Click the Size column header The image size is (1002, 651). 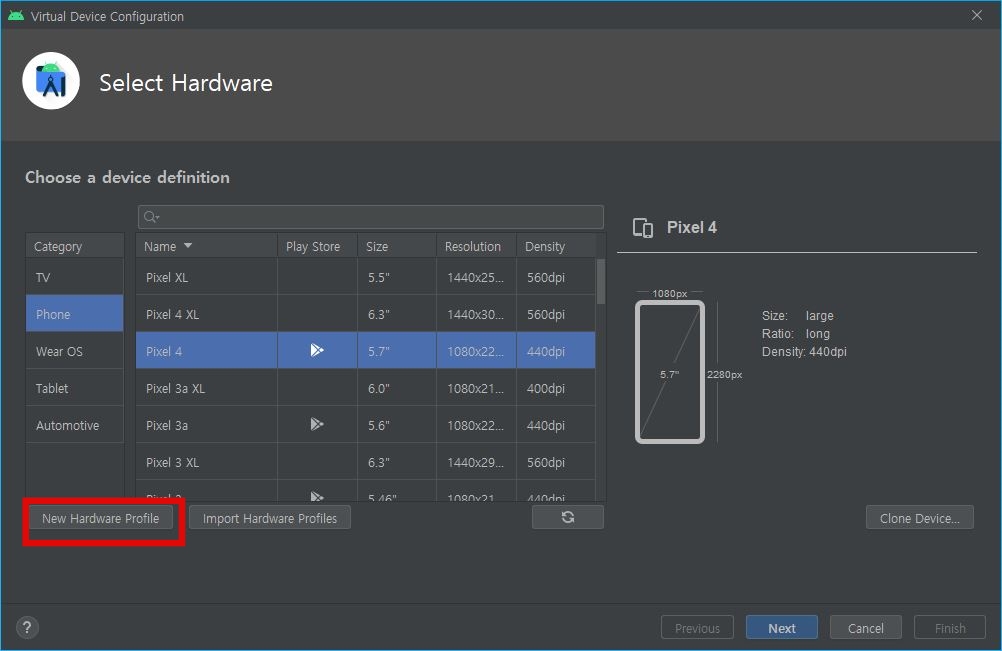pos(397,246)
